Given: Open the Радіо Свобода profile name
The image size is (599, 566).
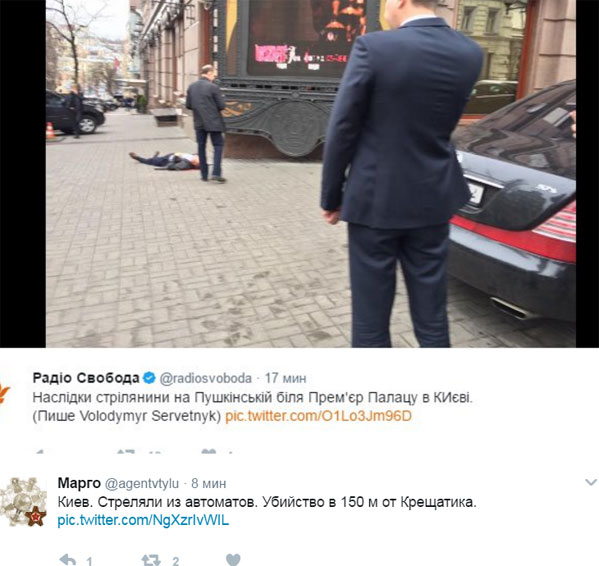Looking at the screenshot, I should pos(86,378).
